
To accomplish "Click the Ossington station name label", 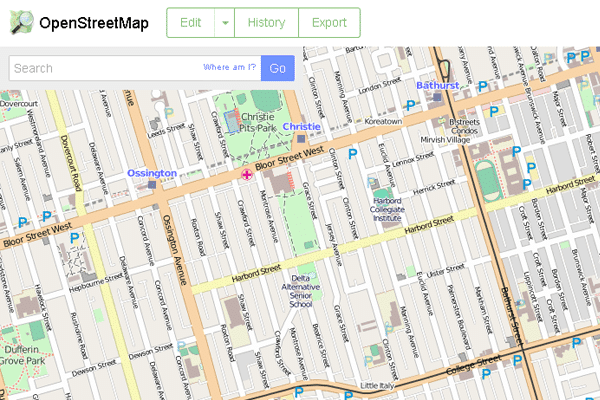I will (x=152, y=173).
